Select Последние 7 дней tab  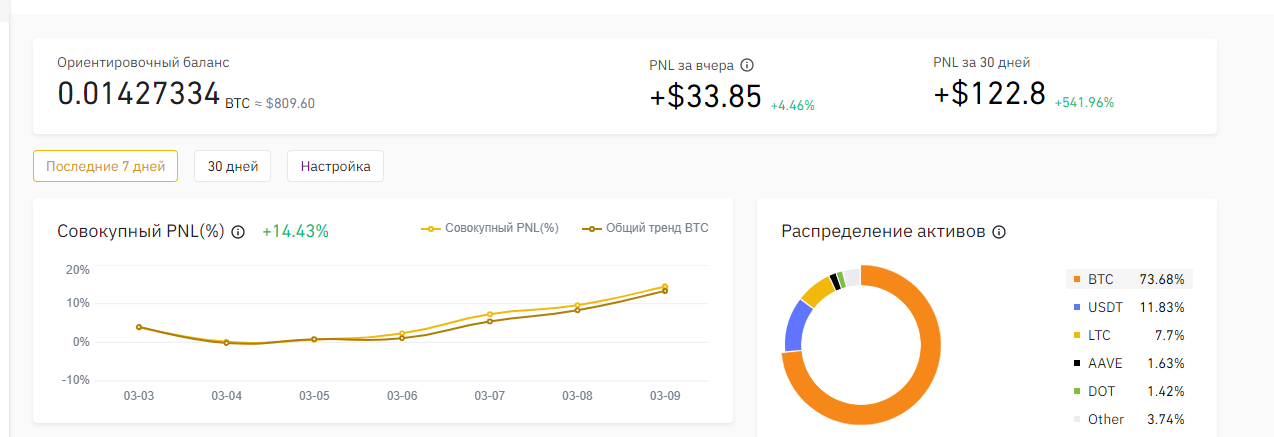(105, 166)
